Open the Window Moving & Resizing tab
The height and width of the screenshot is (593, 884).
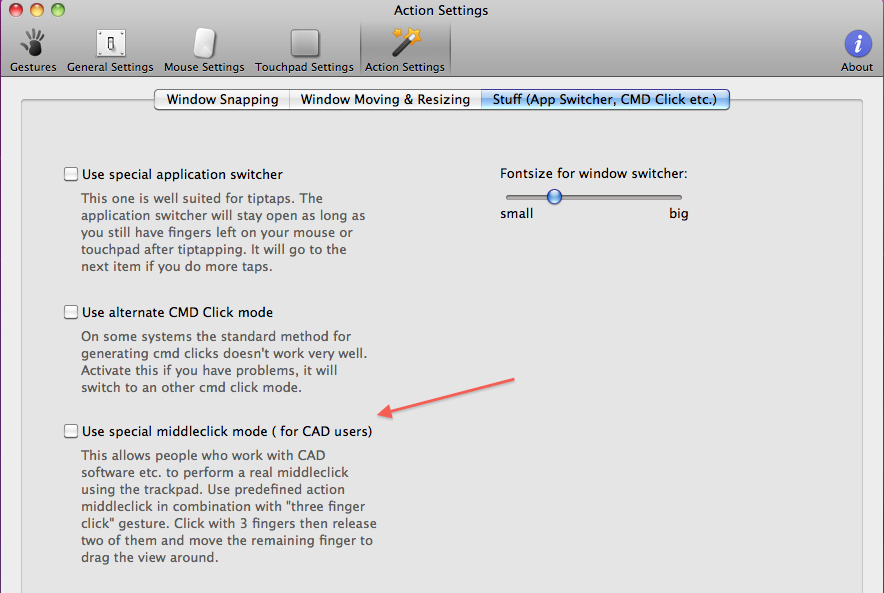(x=385, y=99)
